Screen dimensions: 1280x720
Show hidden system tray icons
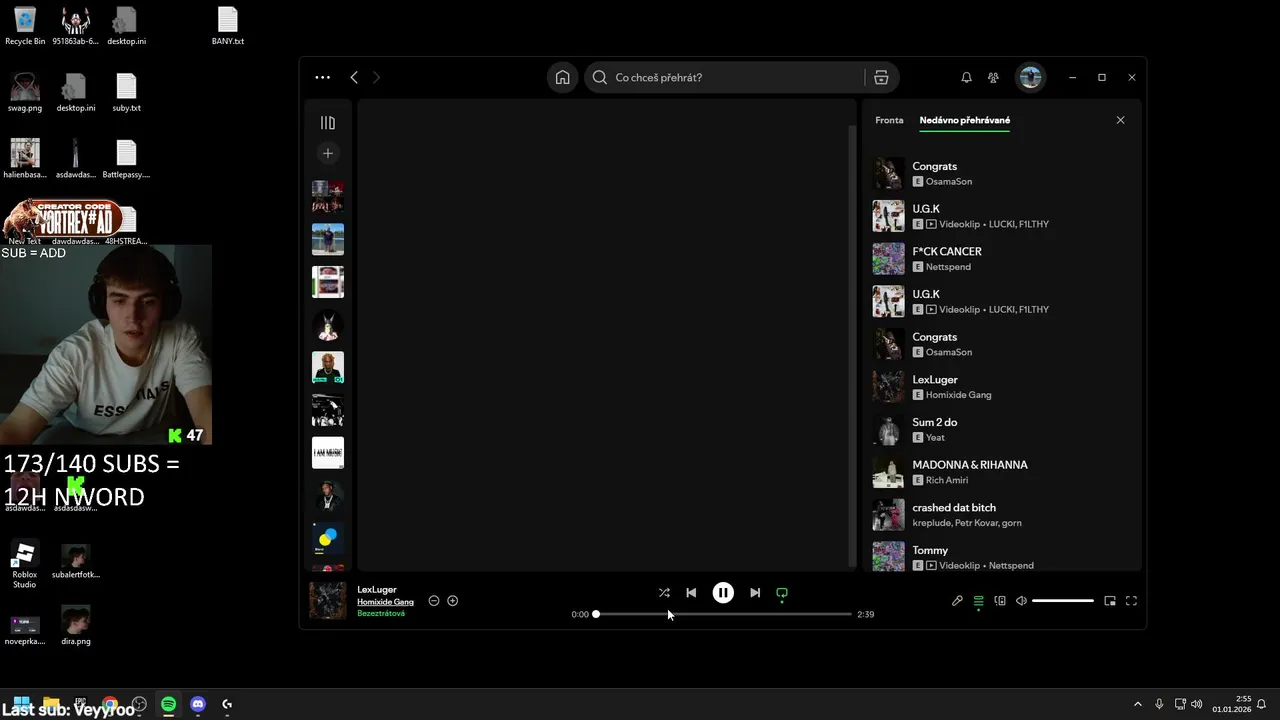1137,704
